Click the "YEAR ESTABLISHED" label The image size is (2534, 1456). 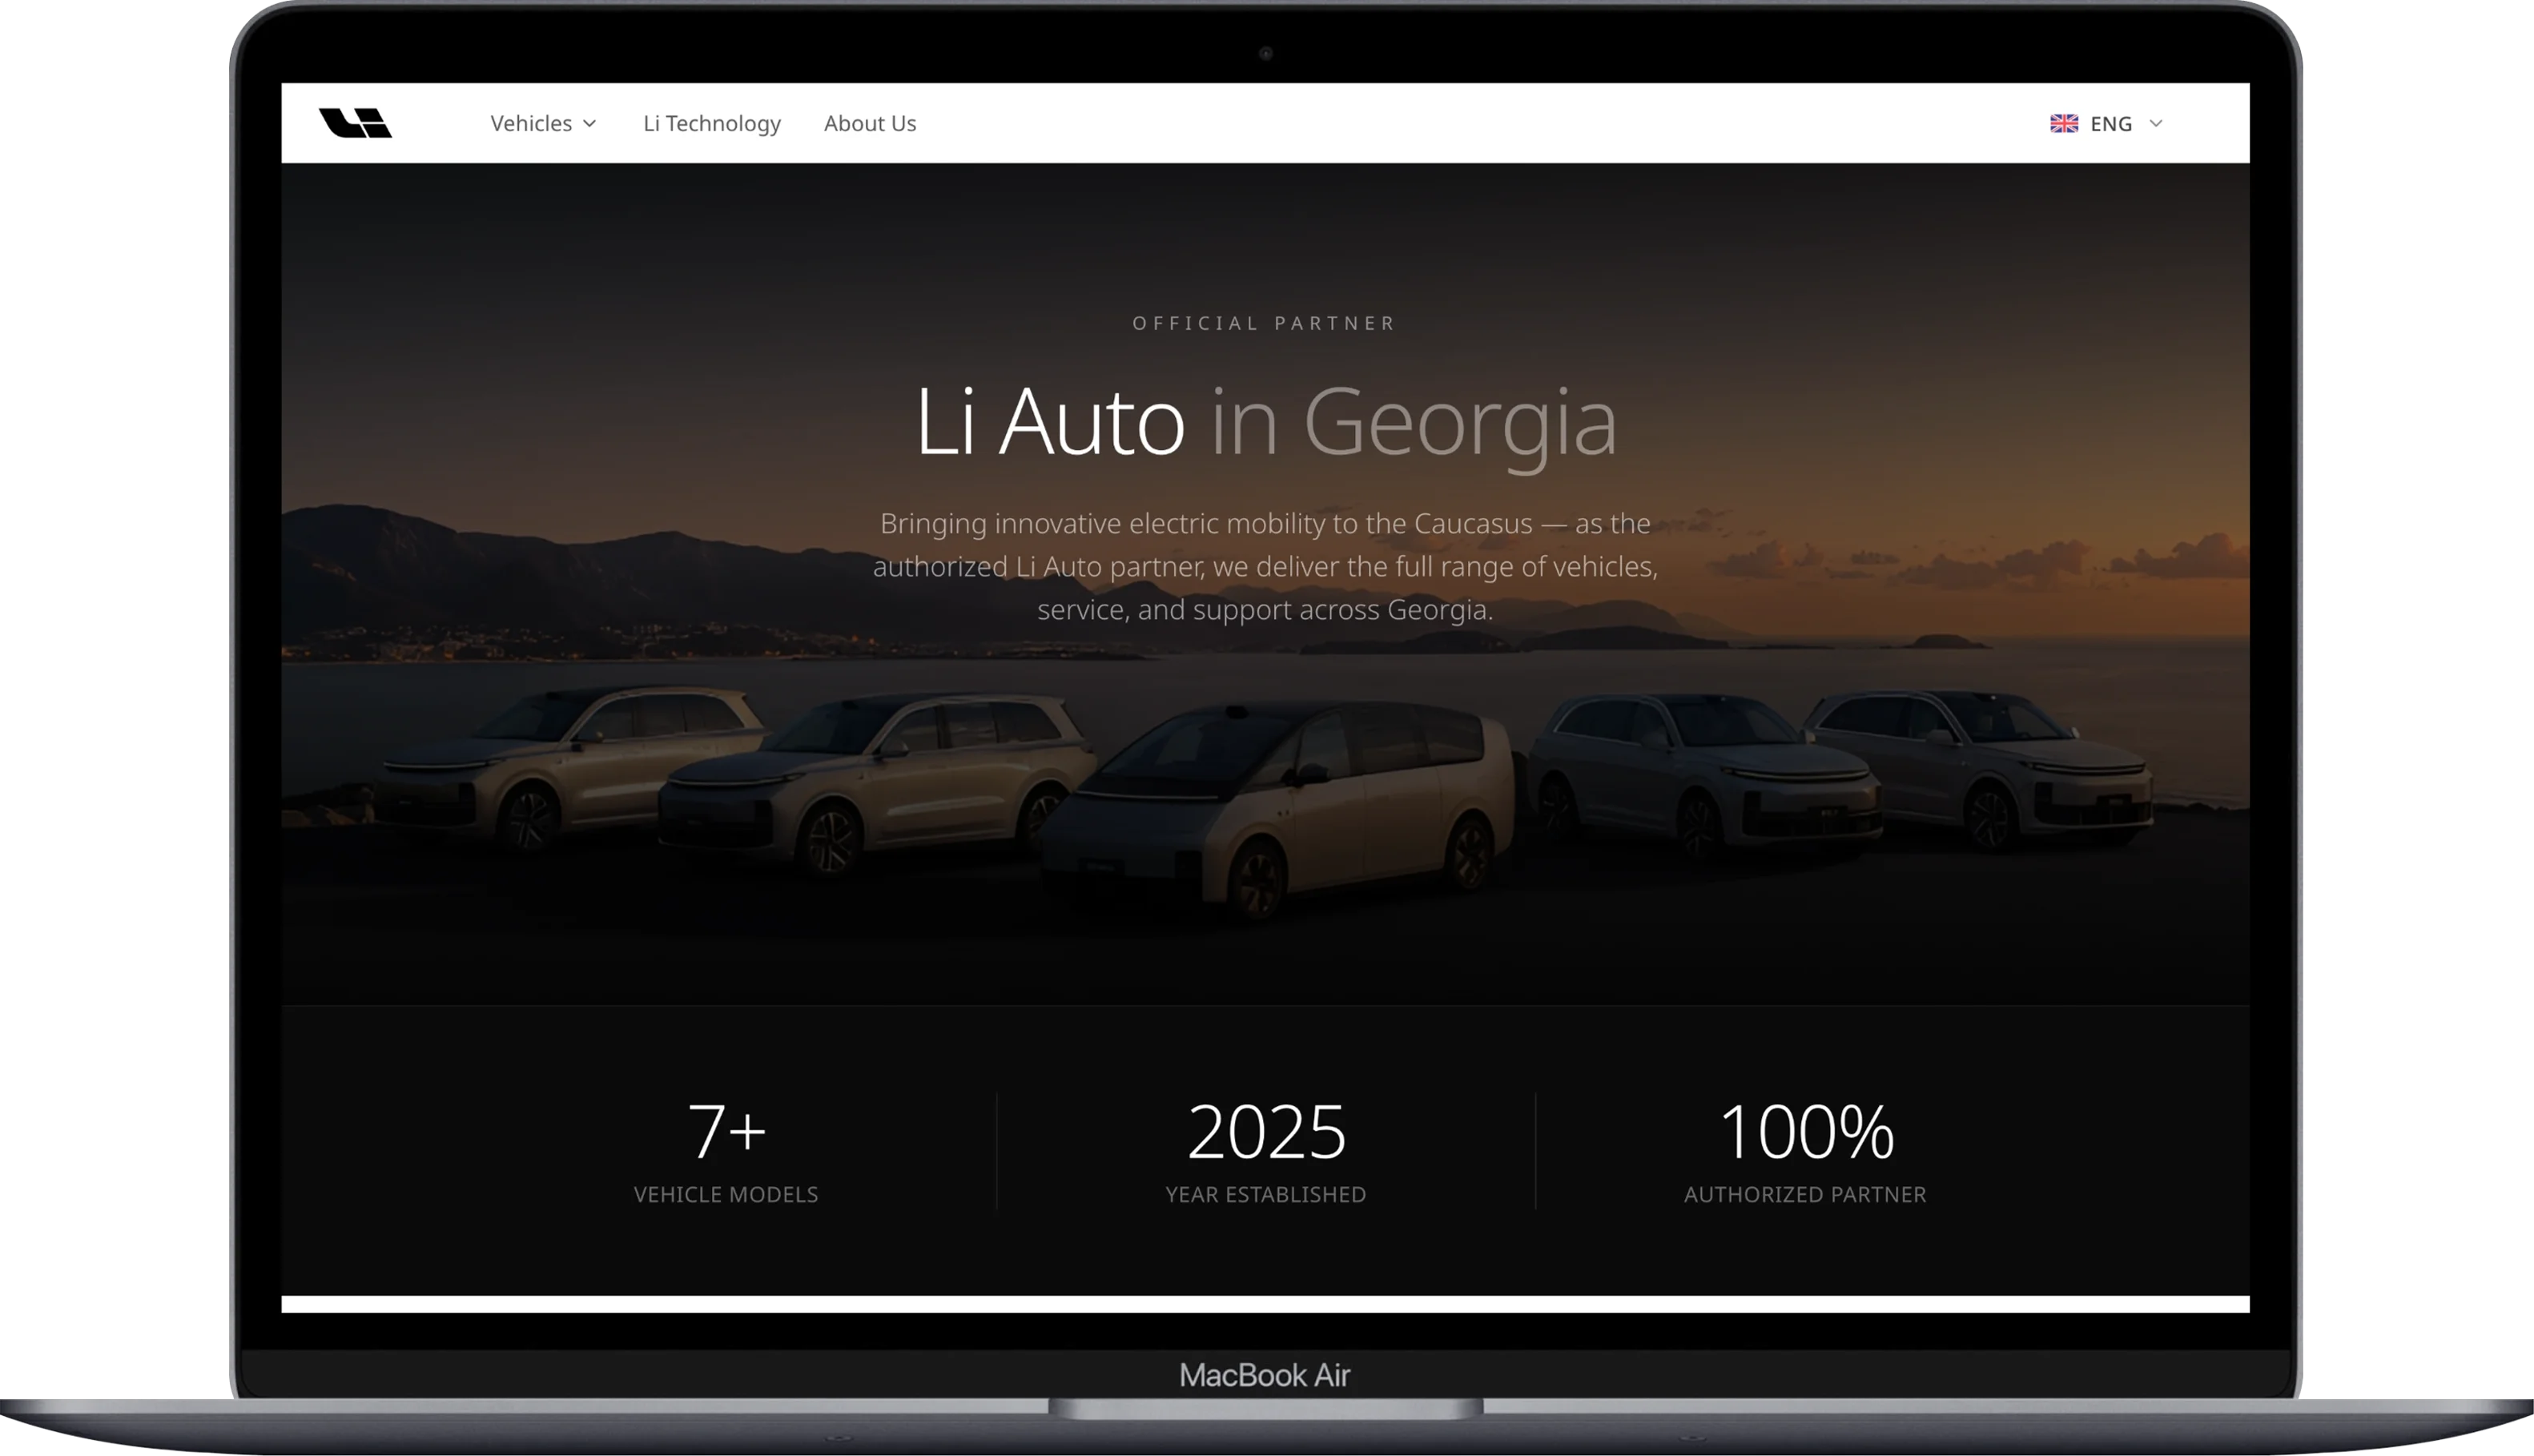coord(1266,1194)
